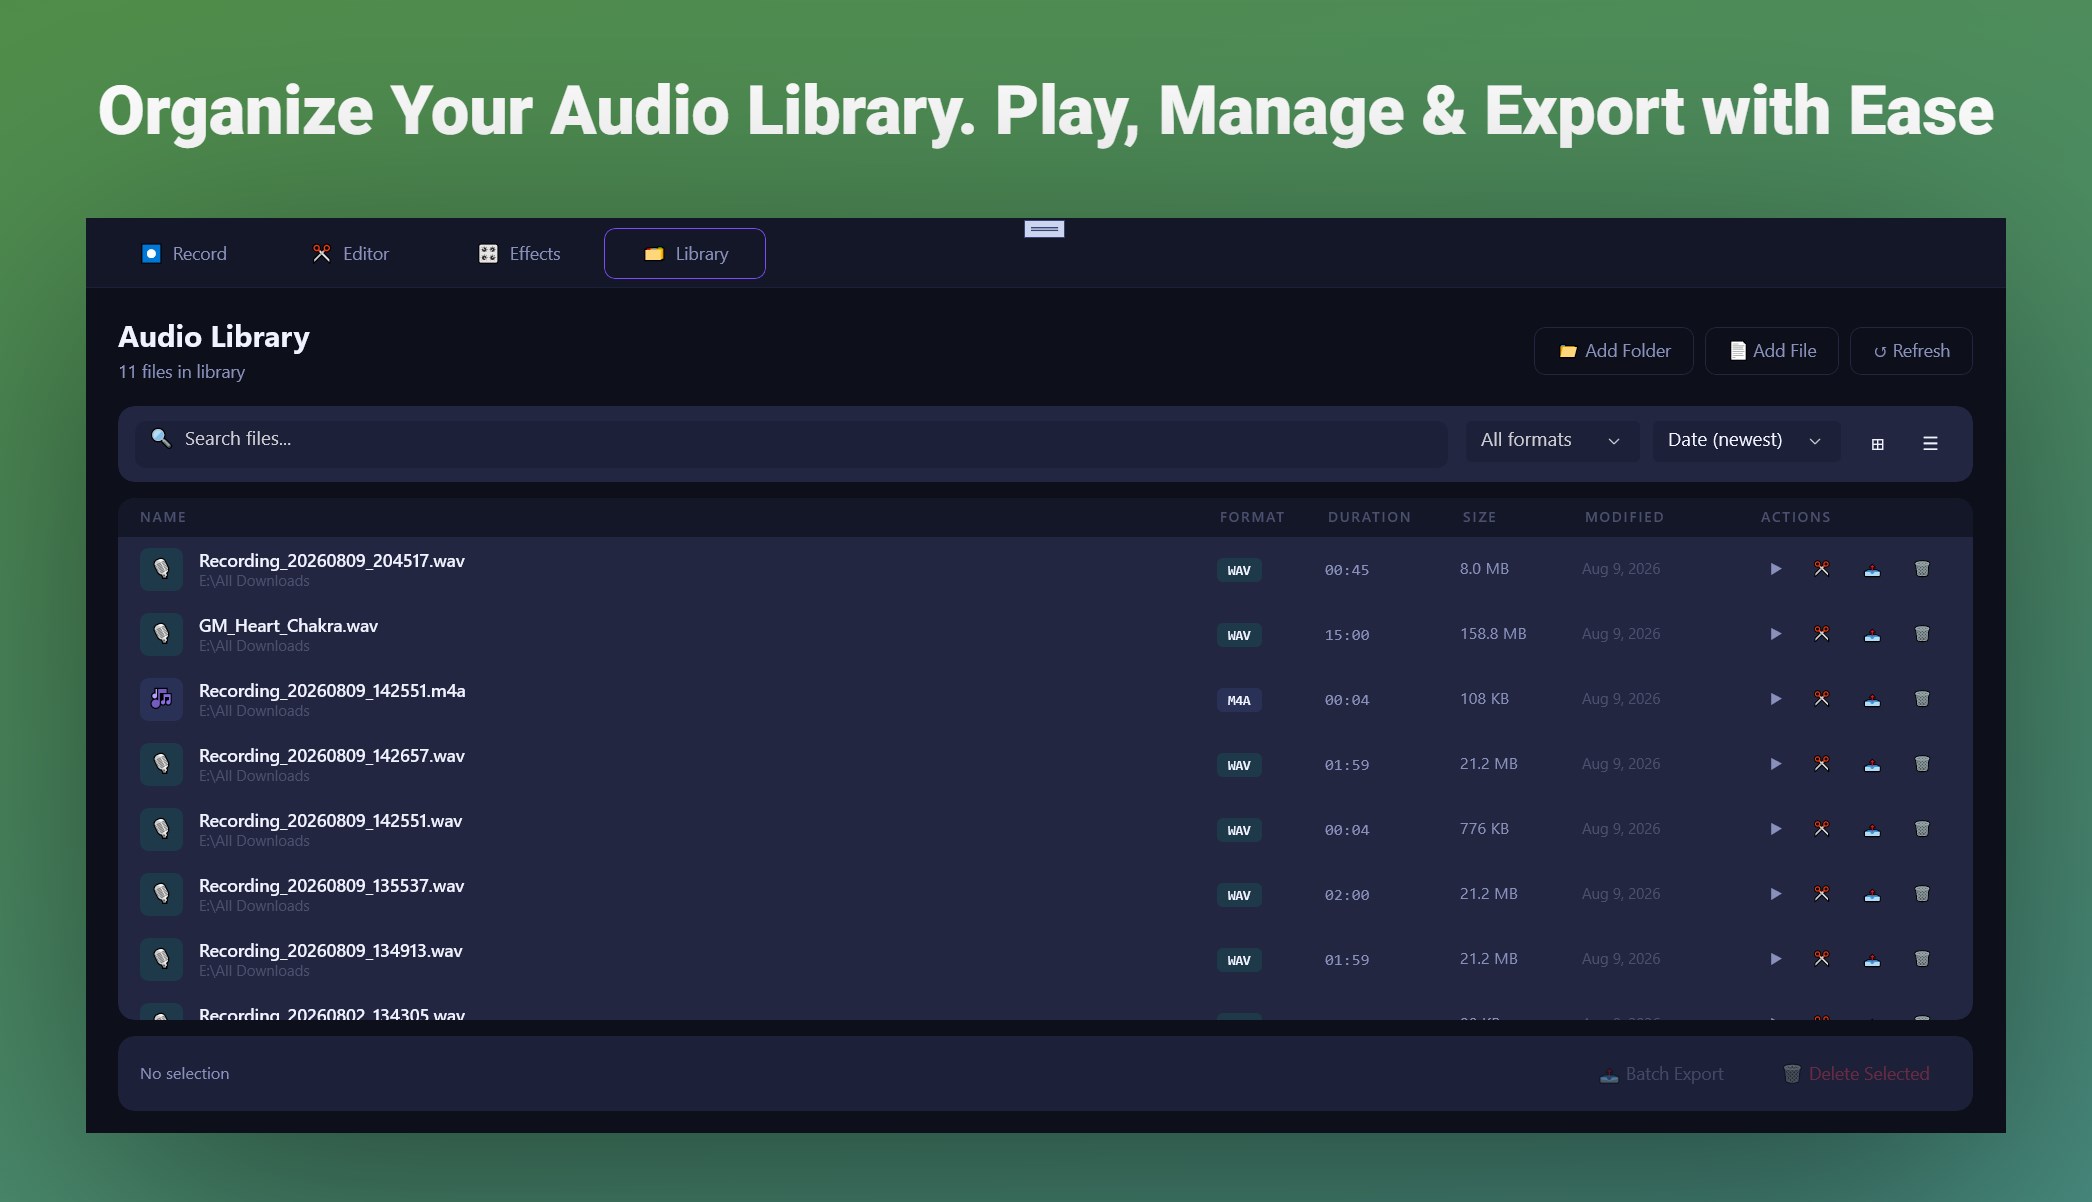Edit Recording_20260809_204517.wav with scissors icon
Image resolution: width=2092 pixels, height=1202 pixels.
[x=1822, y=569]
